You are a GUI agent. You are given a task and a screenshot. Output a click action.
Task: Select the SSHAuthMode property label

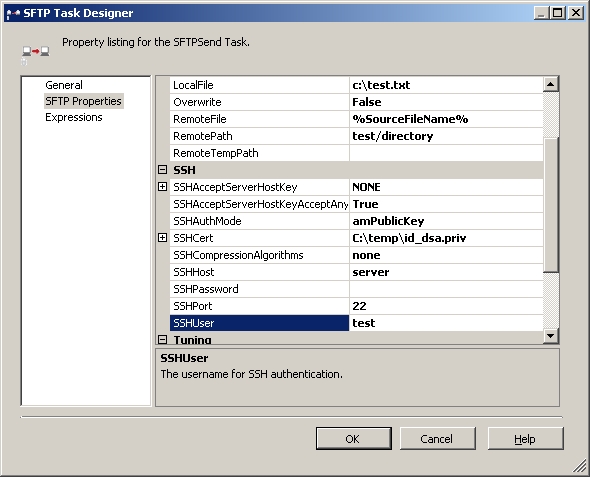[259, 221]
